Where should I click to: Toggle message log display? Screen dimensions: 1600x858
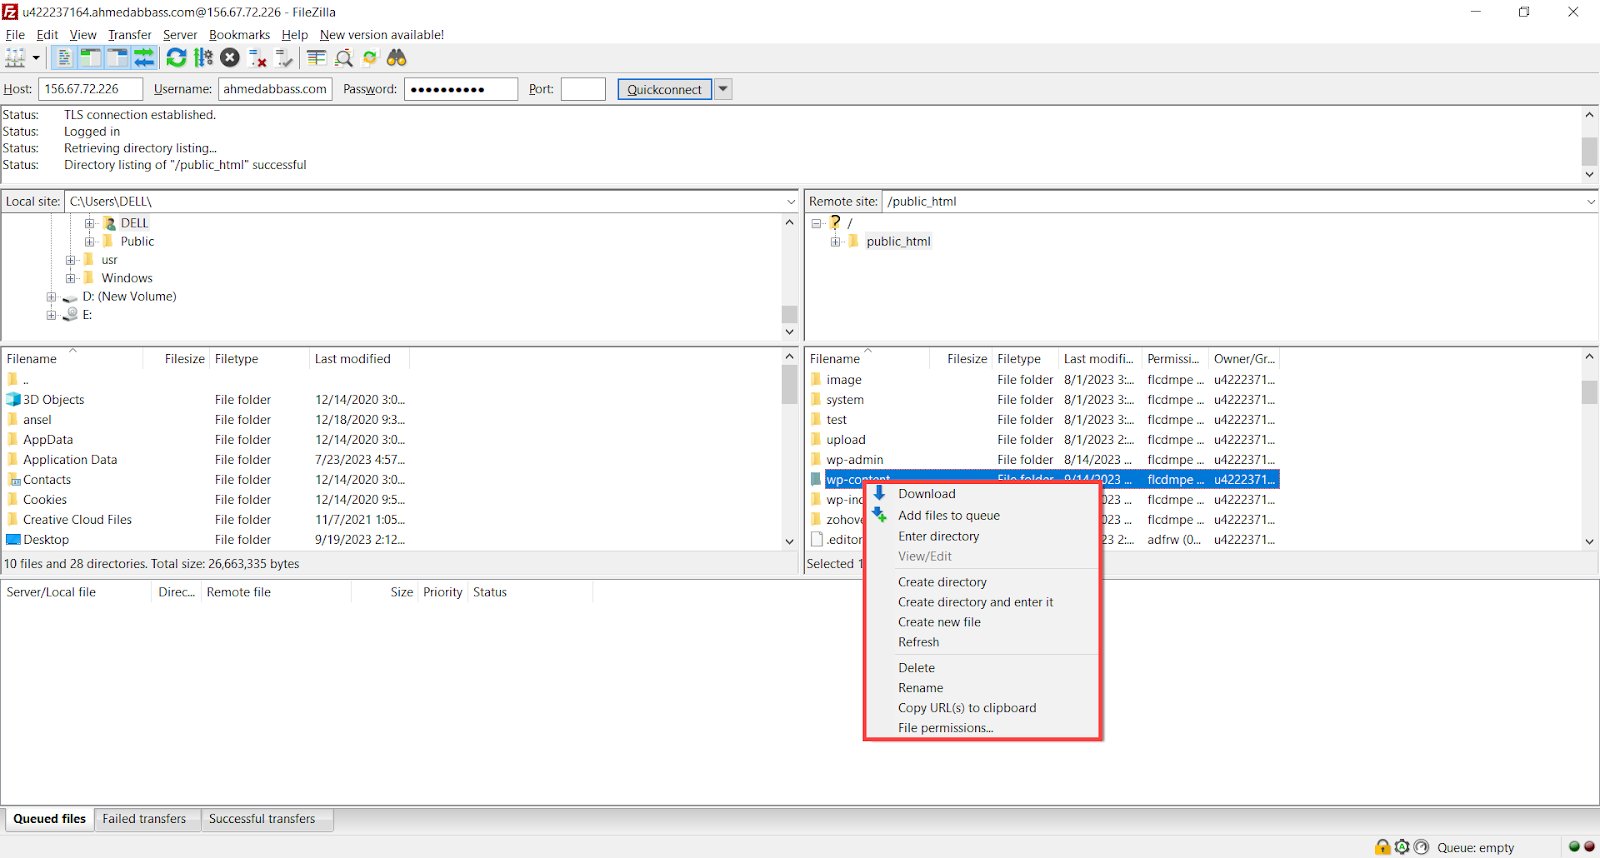pos(64,58)
